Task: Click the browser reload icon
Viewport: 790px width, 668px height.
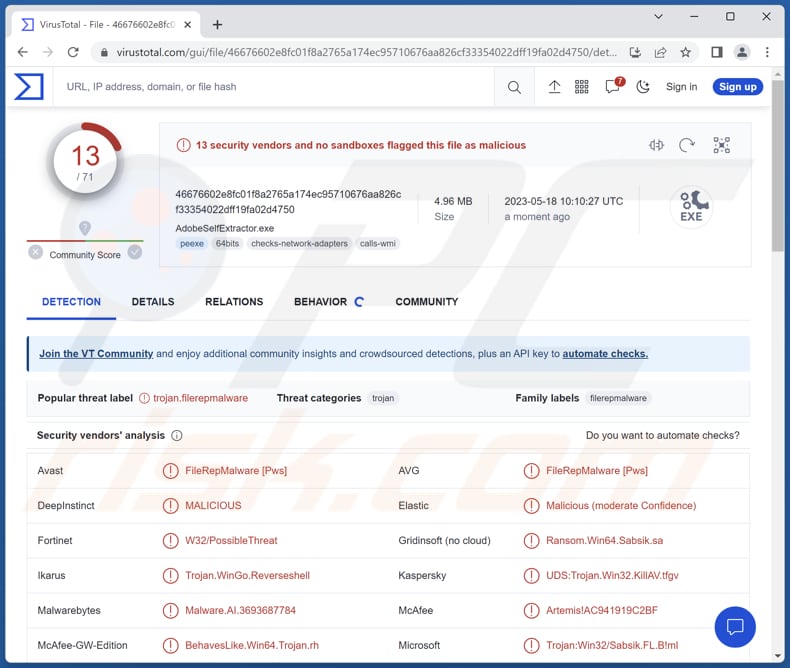Action: coord(73,52)
